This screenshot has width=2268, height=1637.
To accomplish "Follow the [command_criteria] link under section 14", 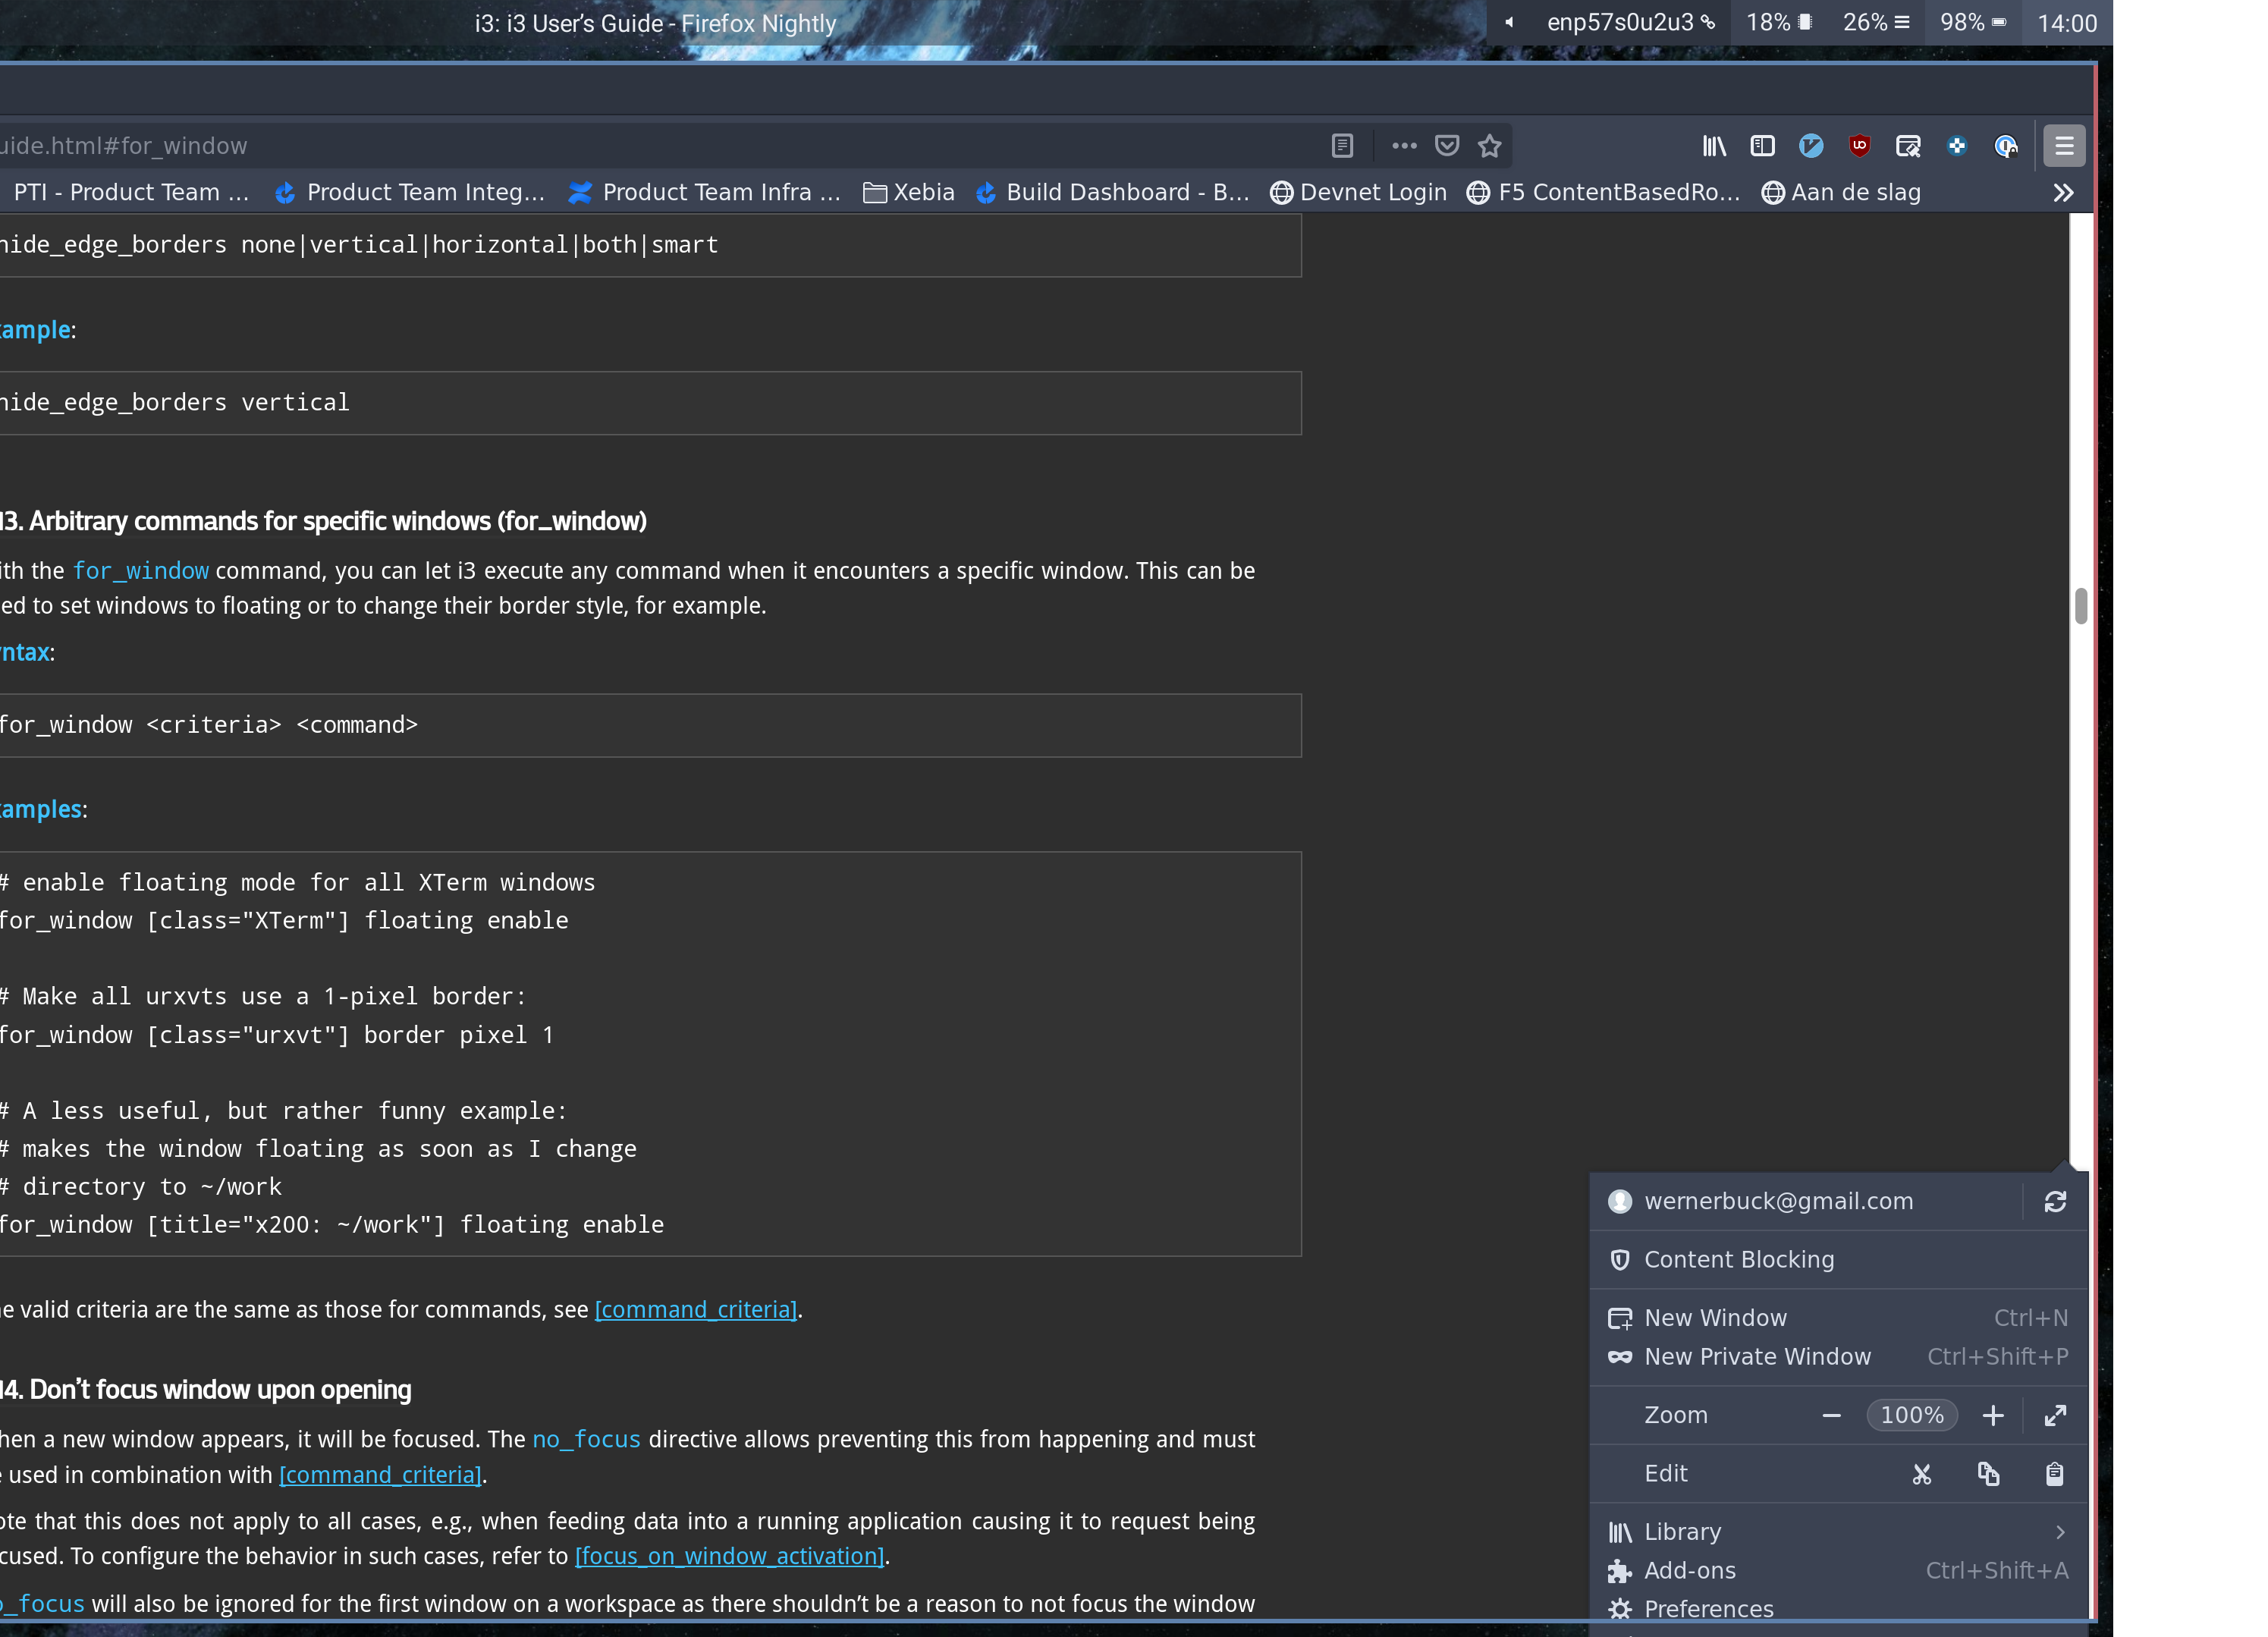I will click(380, 1475).
